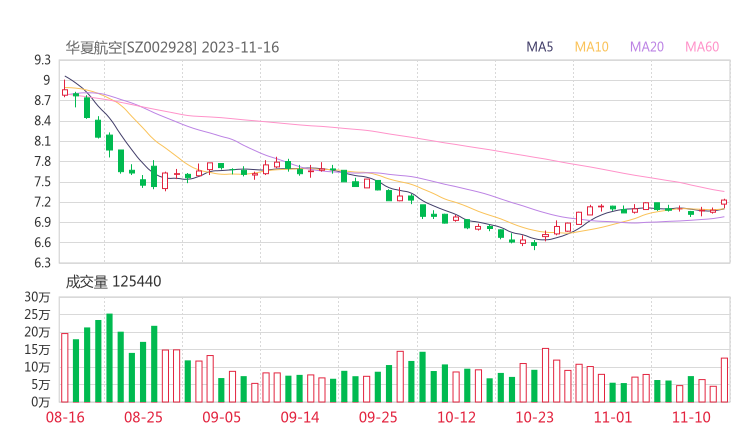Click the 7.8 price axis label
740x440 pixels.
tap(42, 161)
